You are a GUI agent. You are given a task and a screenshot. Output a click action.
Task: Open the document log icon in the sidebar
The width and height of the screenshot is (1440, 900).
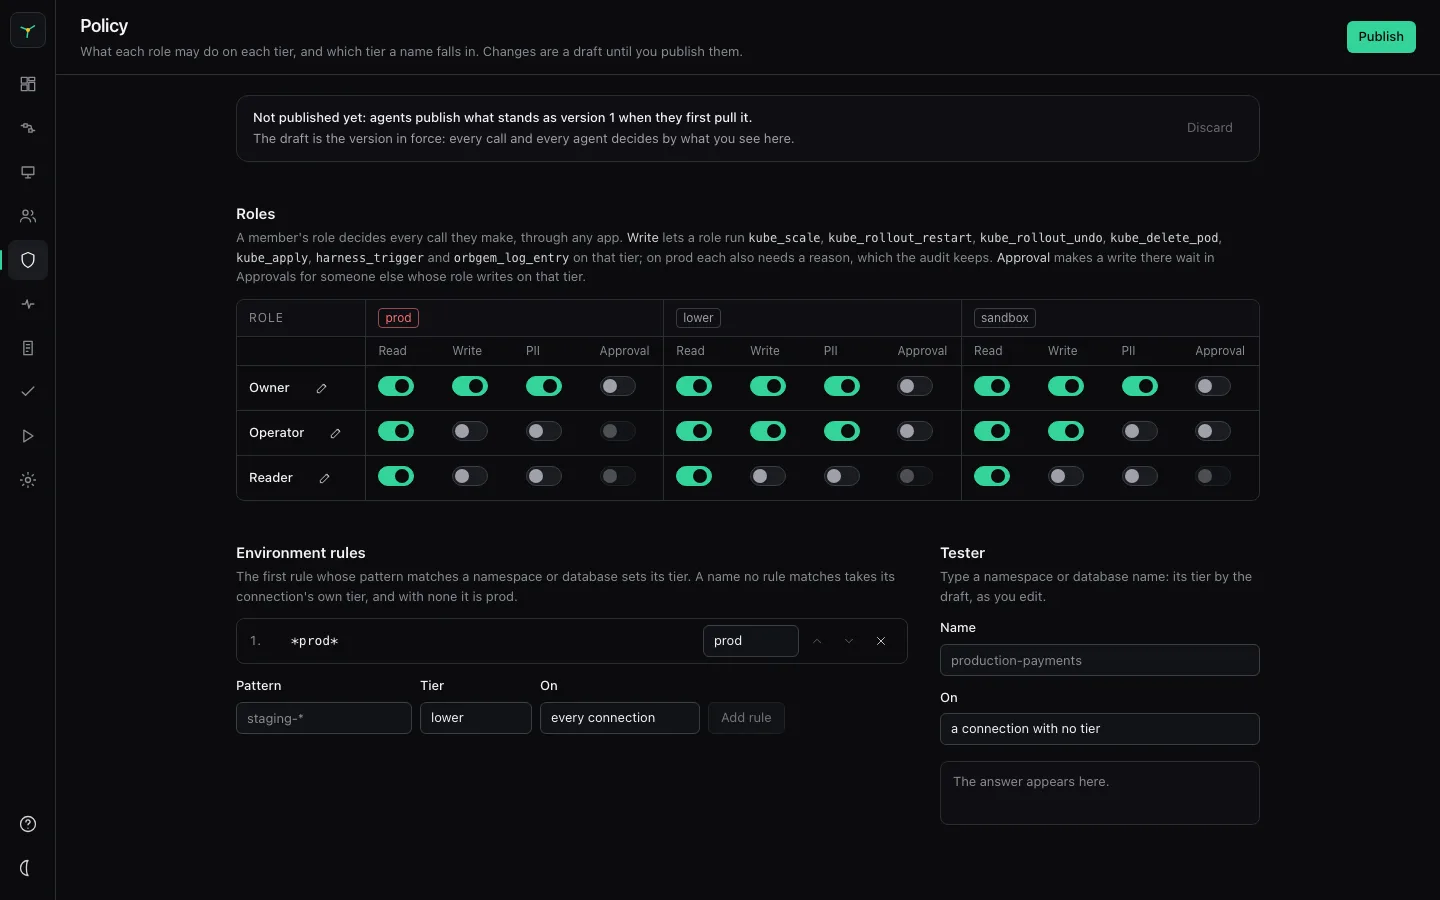[28, 348]
